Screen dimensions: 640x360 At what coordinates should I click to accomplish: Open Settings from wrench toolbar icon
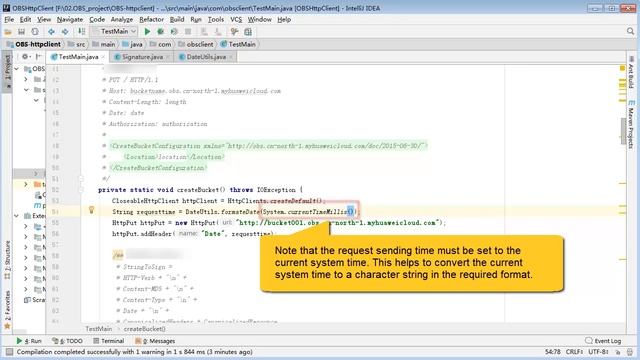tap(234, 31)
